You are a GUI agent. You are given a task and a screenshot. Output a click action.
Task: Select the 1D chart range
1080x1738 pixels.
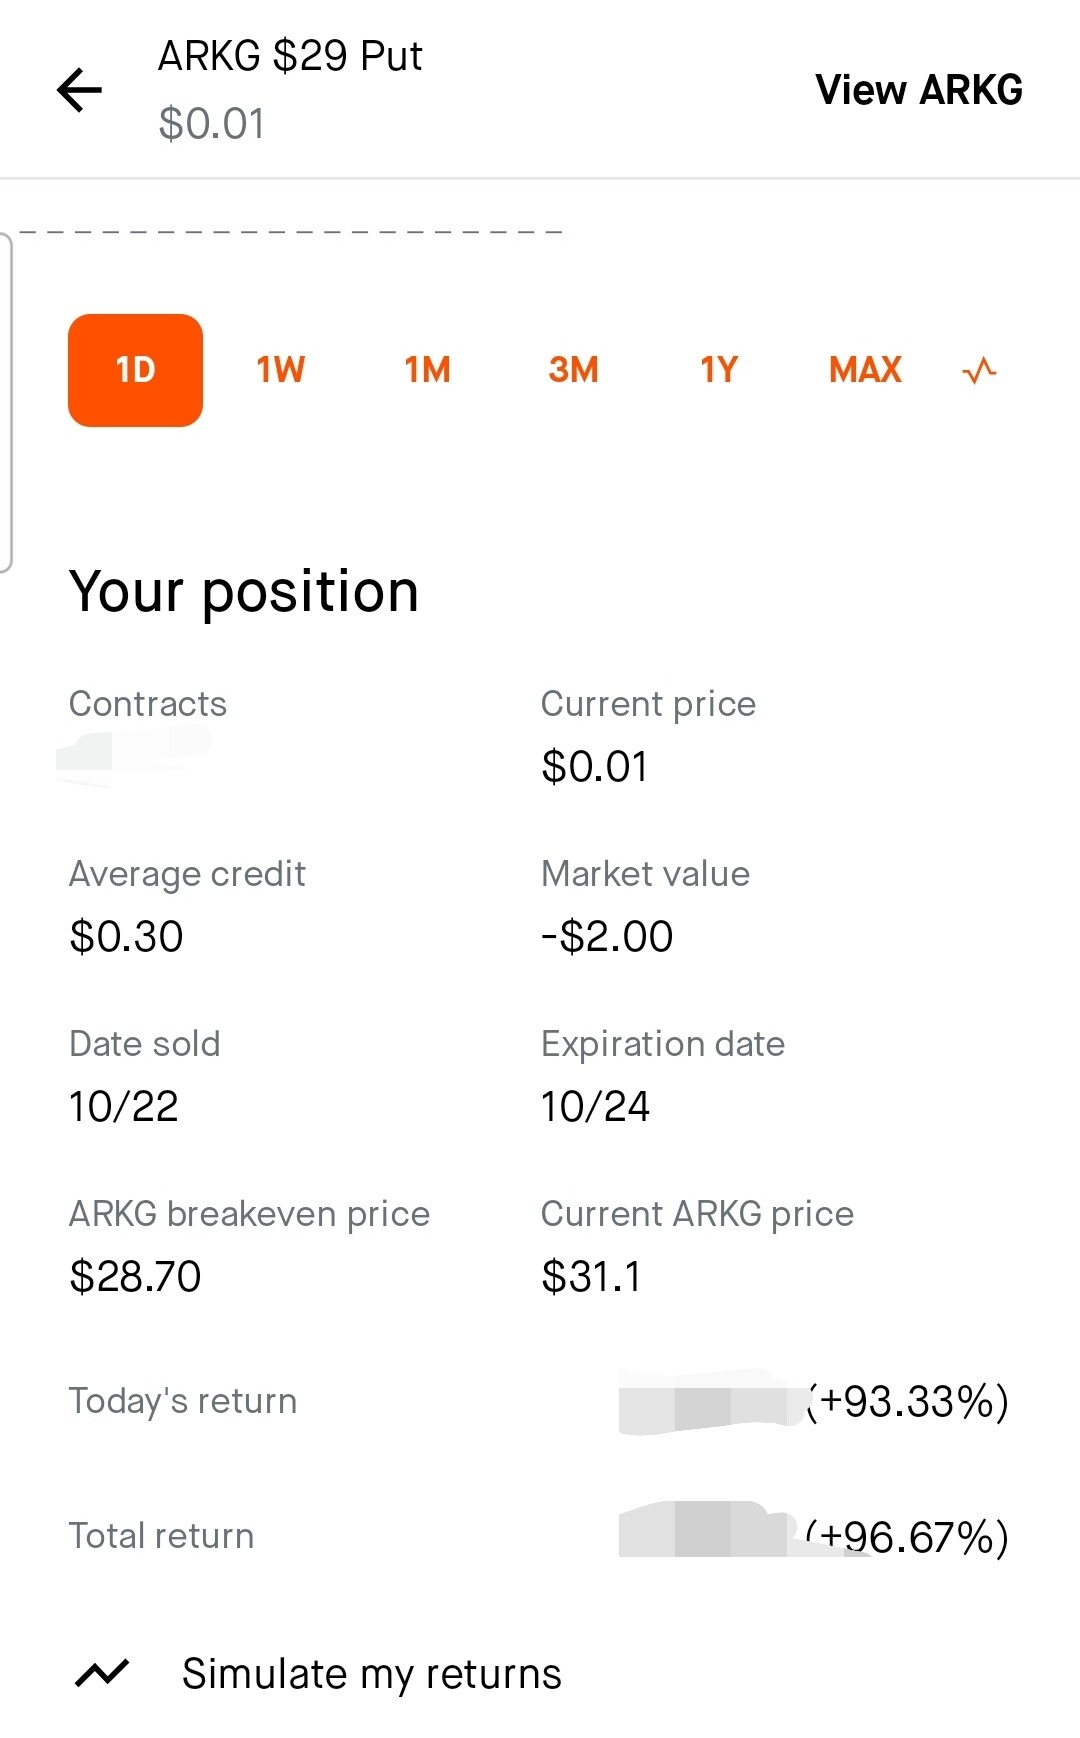(x=135, y=370)
